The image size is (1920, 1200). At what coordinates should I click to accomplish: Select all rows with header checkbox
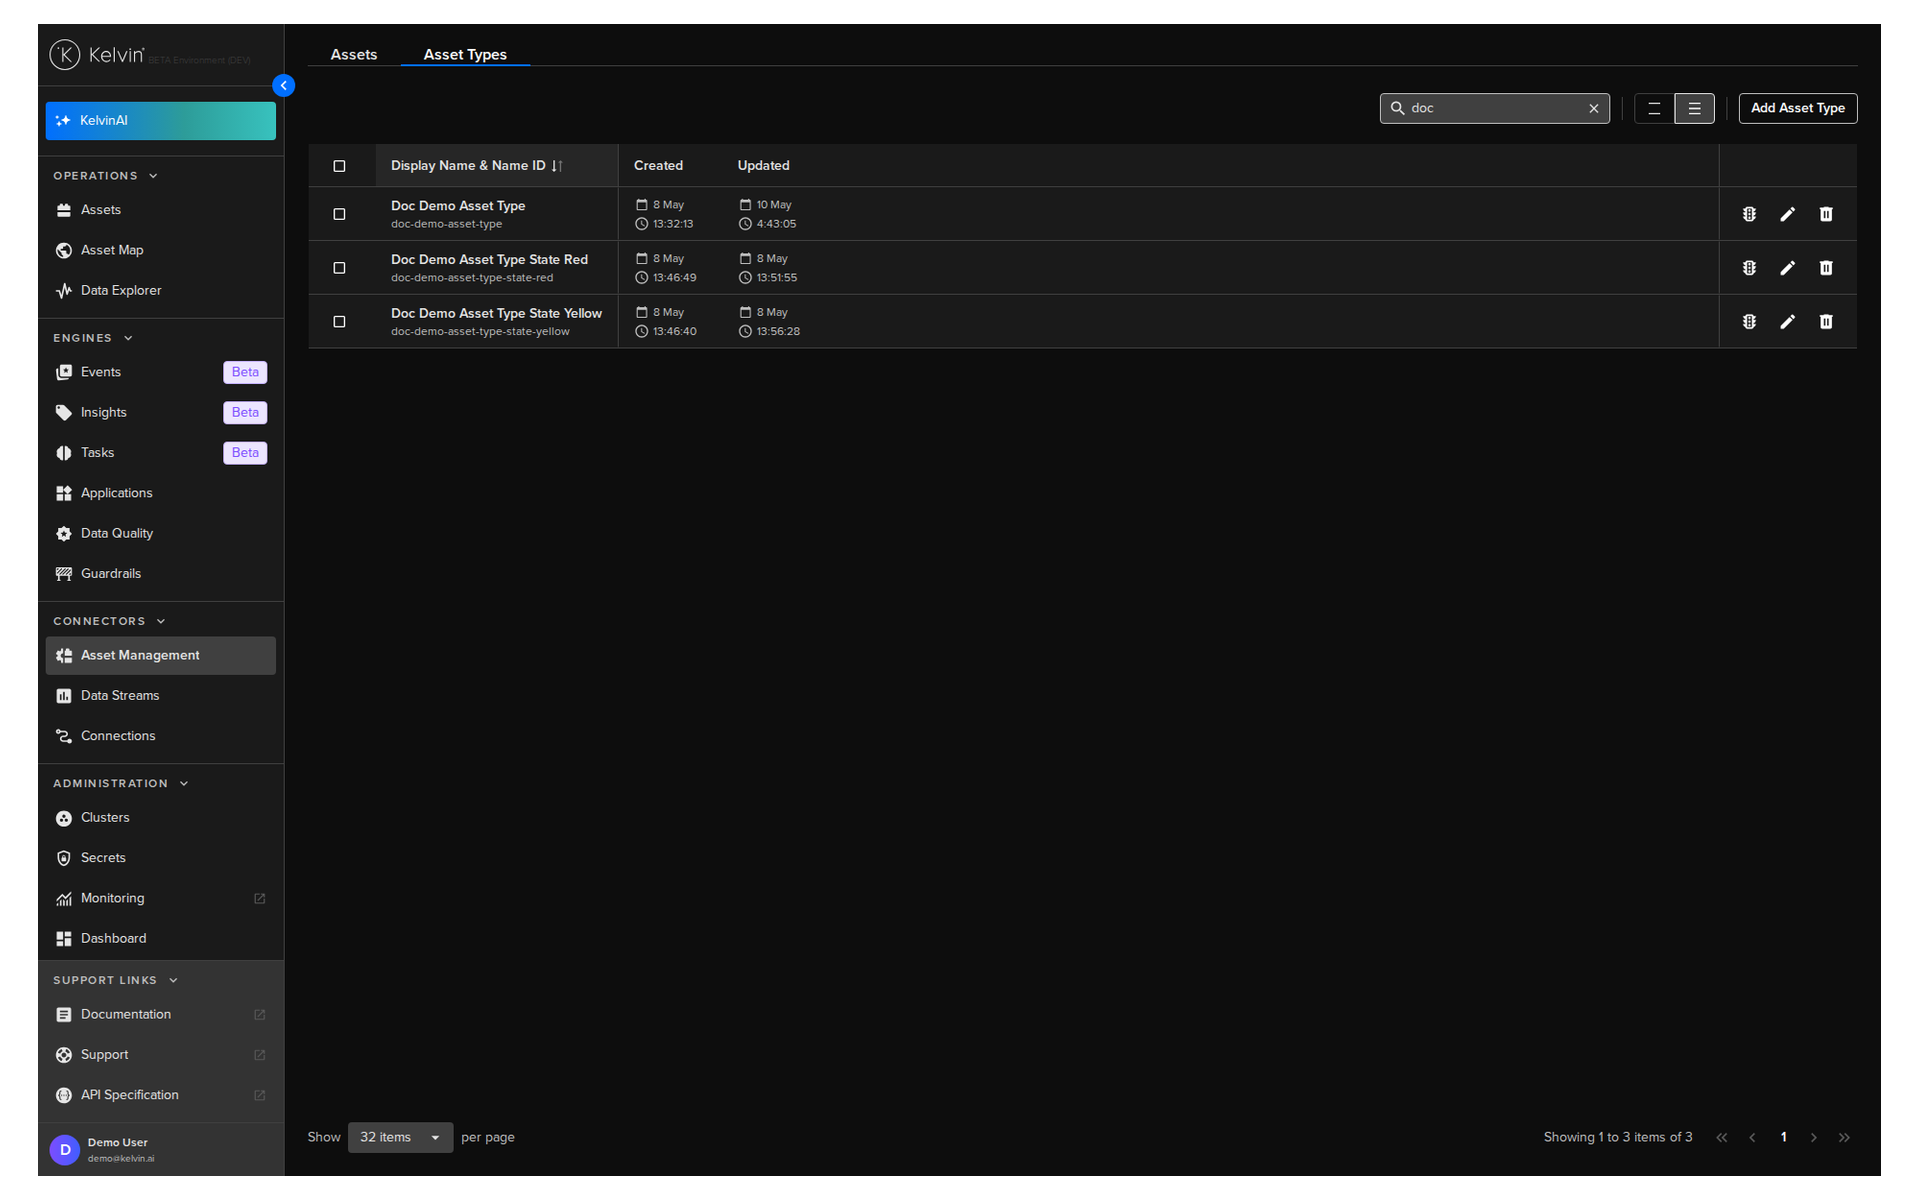pos(339,166)
